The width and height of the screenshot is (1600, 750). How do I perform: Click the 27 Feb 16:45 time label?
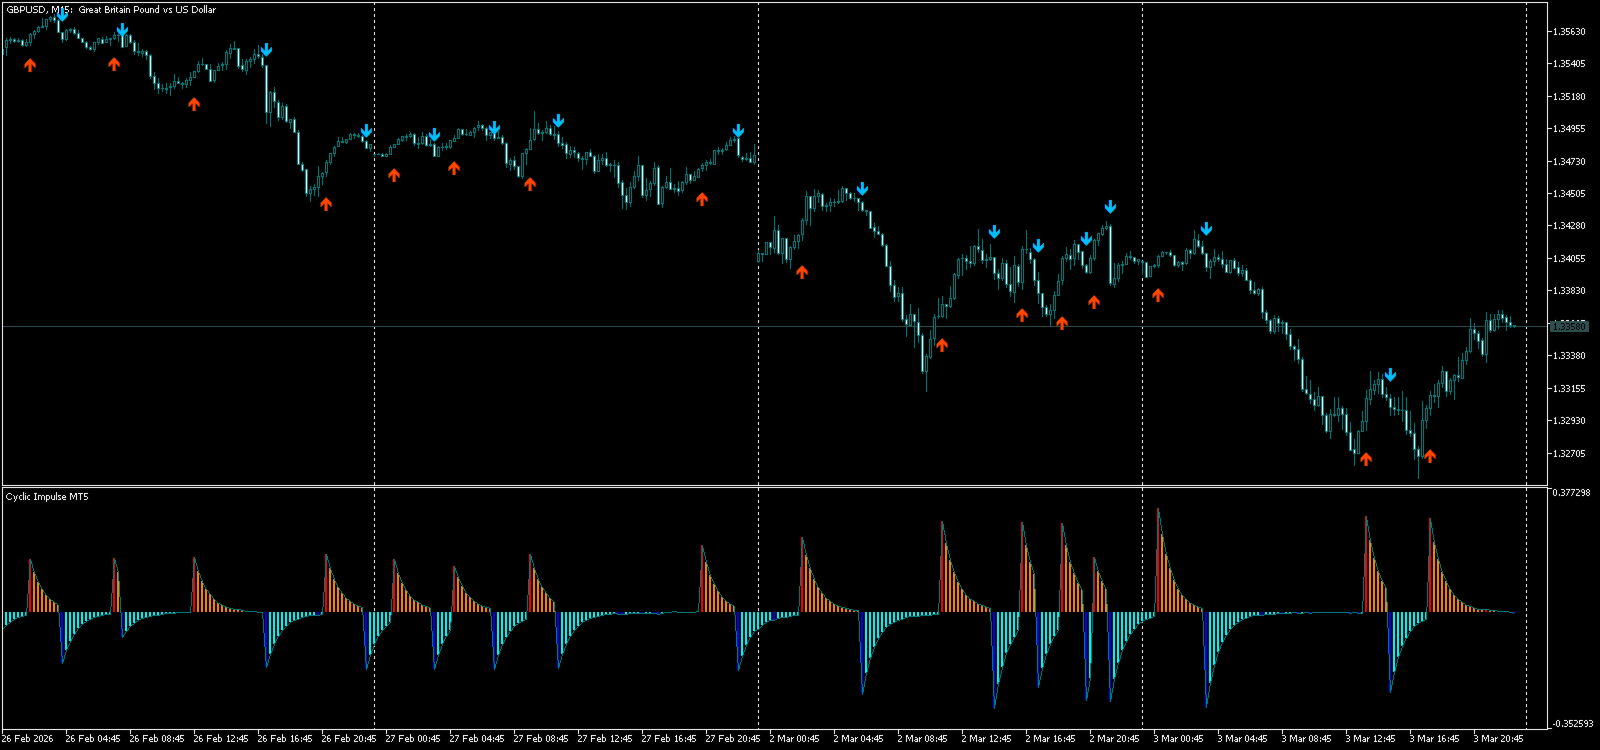point(669,739)
